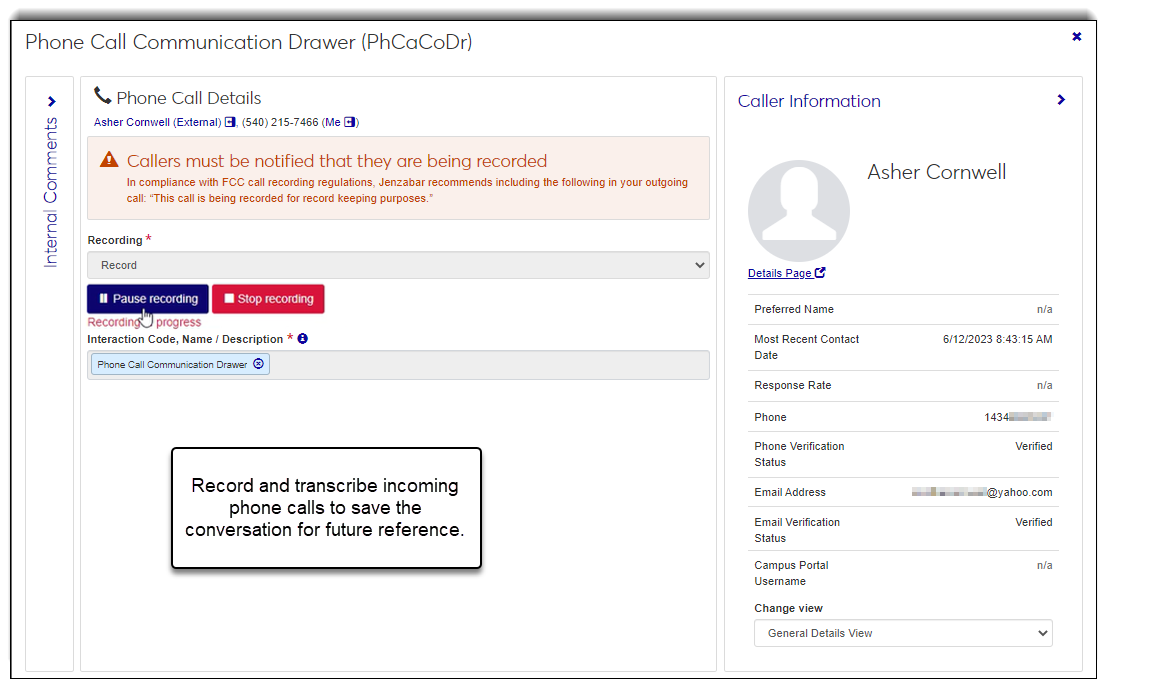Click the orange warning triangle icon
1149x686 pixels.
click(x=109, y=161)
